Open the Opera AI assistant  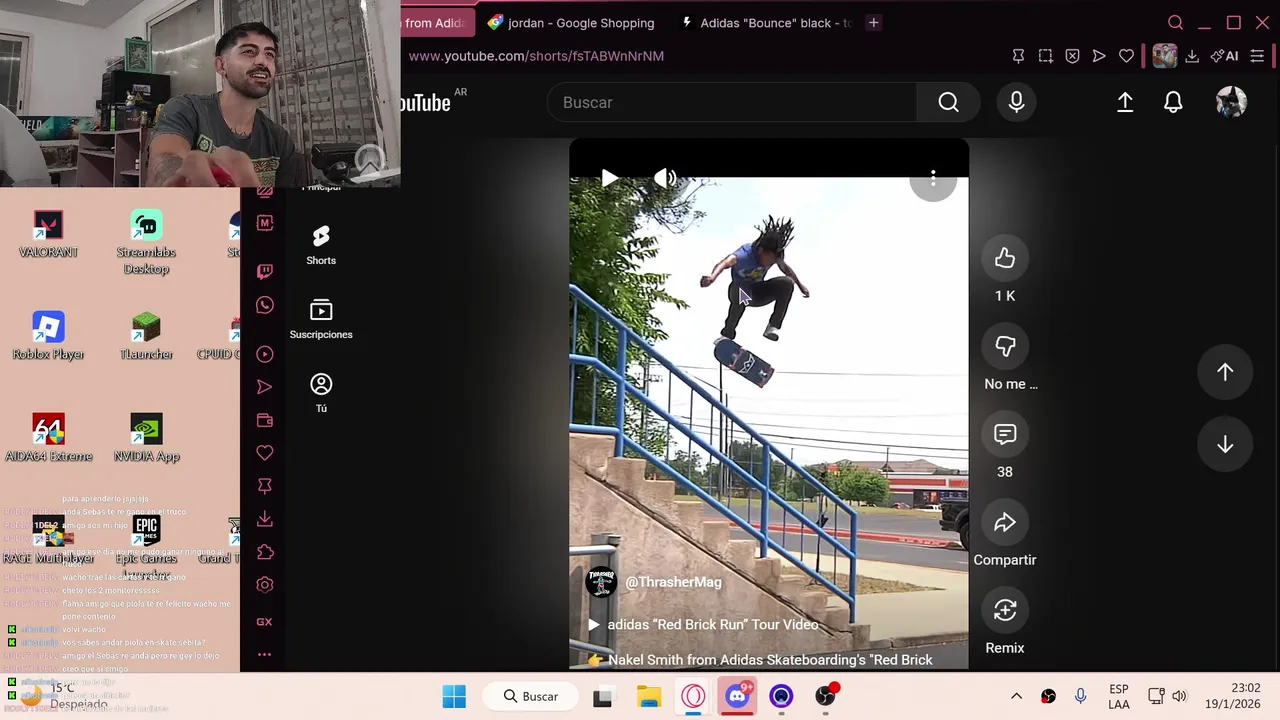pos(1224,56)
